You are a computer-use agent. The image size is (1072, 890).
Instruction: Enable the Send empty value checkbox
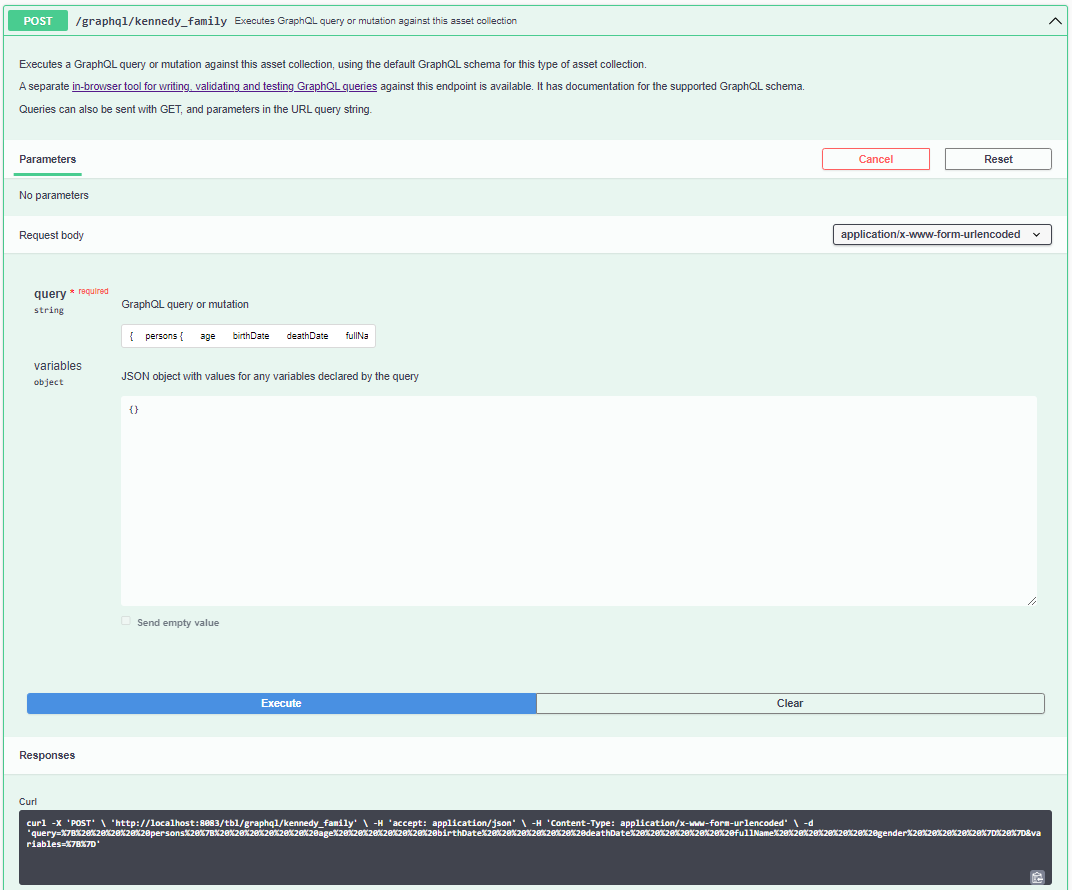point(126,620)
